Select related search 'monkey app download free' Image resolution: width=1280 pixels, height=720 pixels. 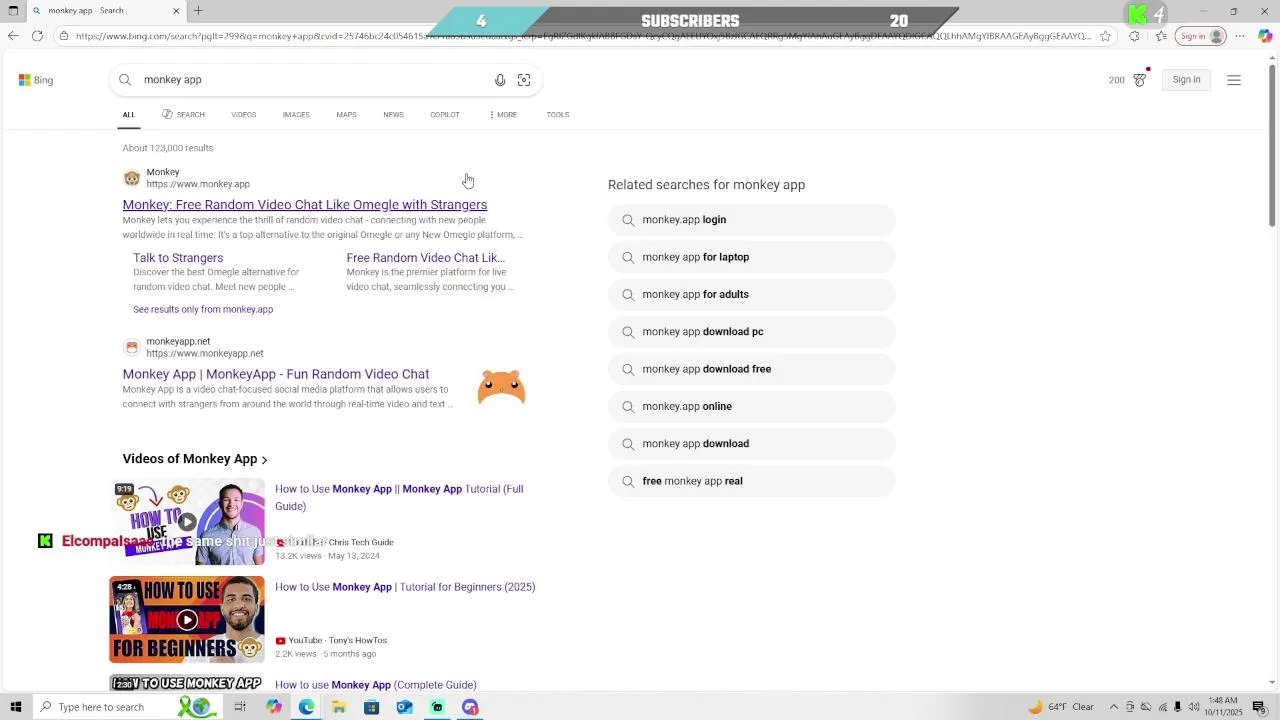point(752,369)
